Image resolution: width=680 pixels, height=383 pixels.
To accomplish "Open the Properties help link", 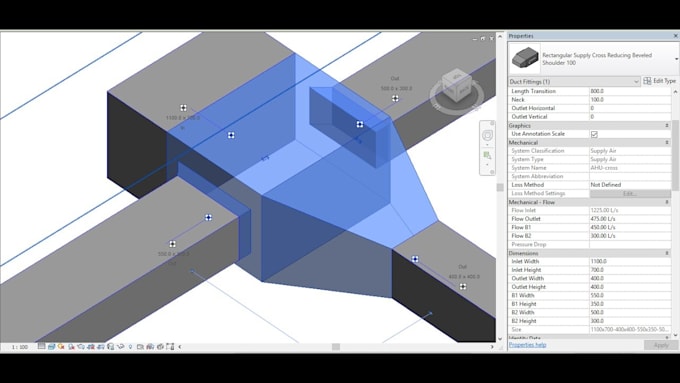I will pyautogui.click(x=527, y=345).
